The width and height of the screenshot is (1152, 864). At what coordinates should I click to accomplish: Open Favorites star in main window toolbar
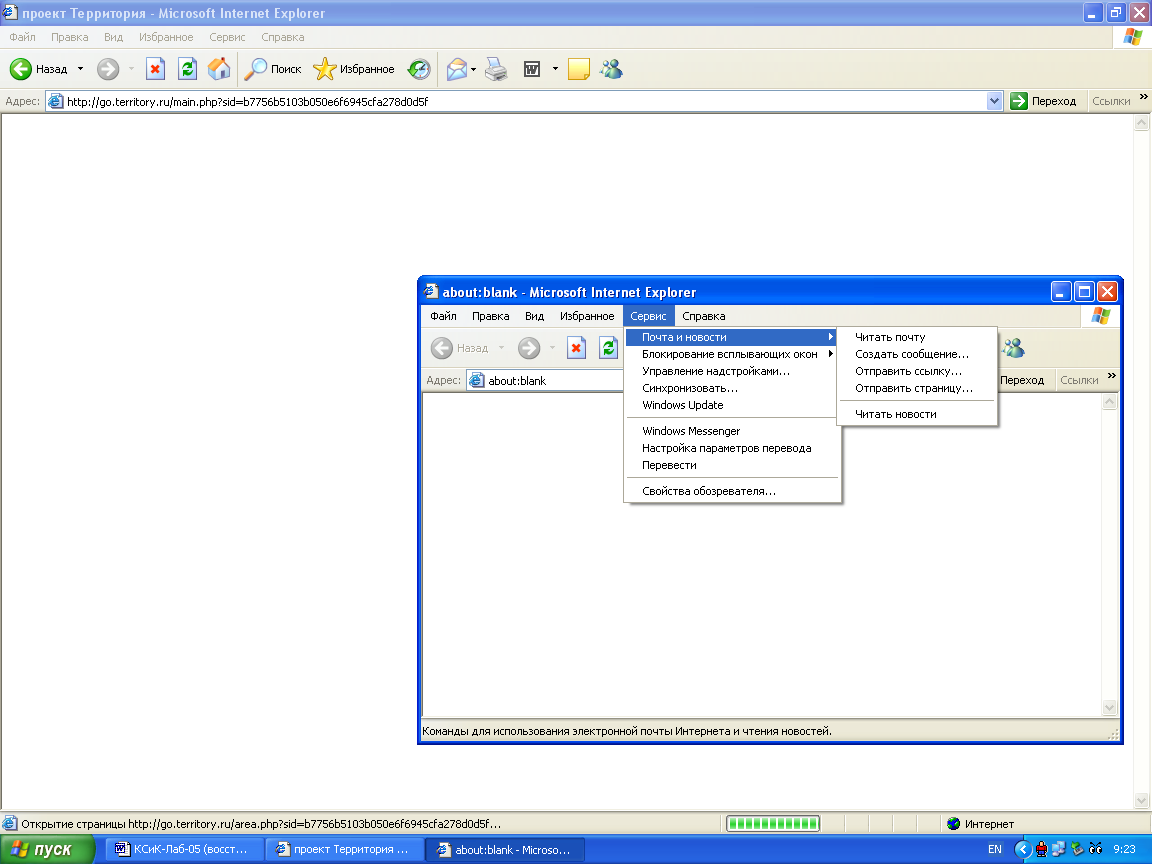[x=324, y=69]
